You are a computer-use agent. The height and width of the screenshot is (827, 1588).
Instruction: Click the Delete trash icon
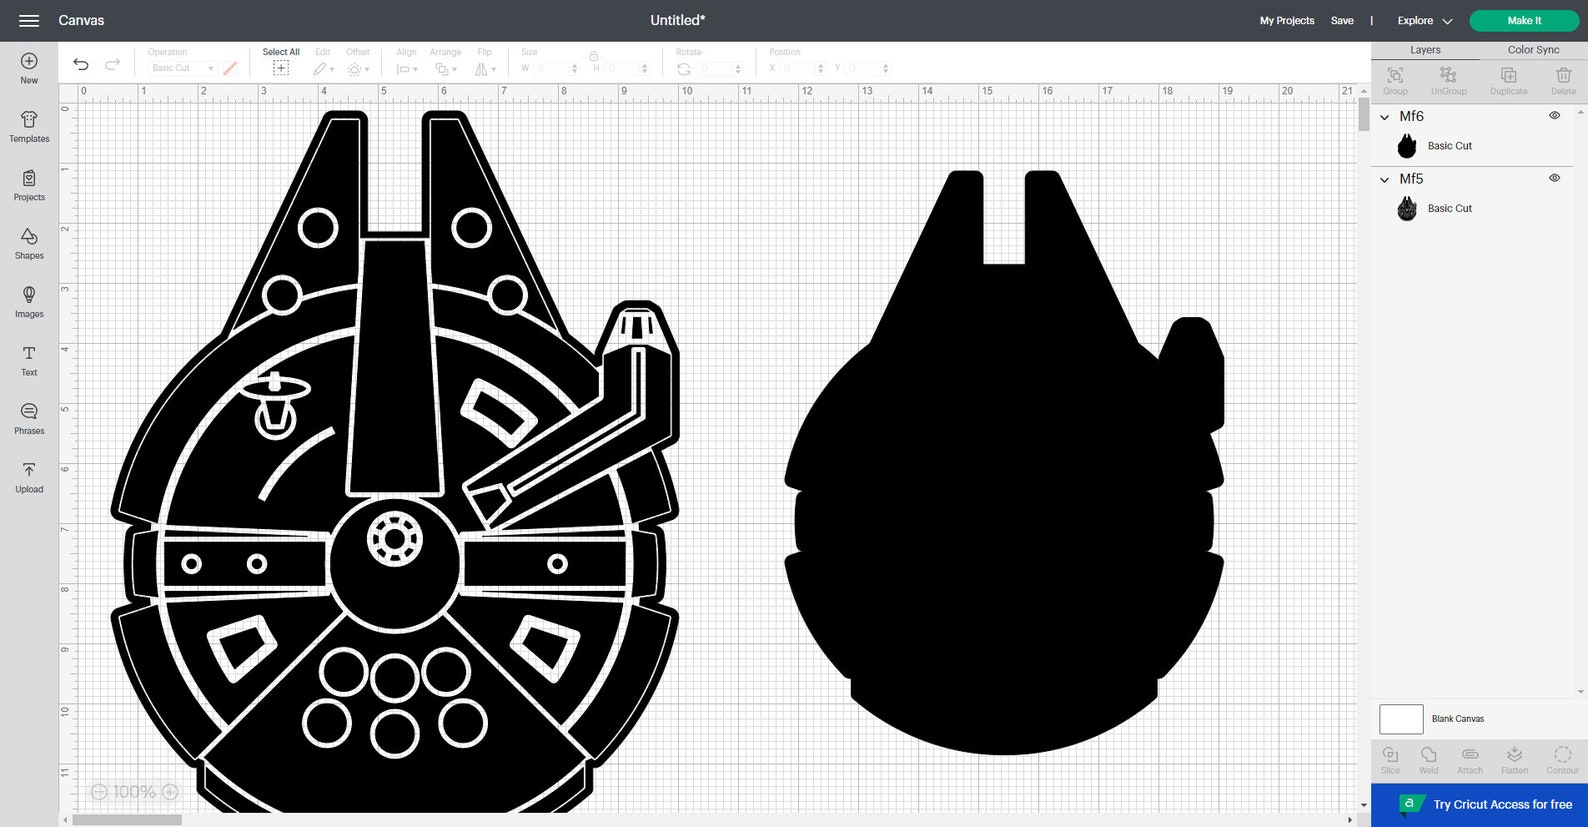coord(1563,75)
